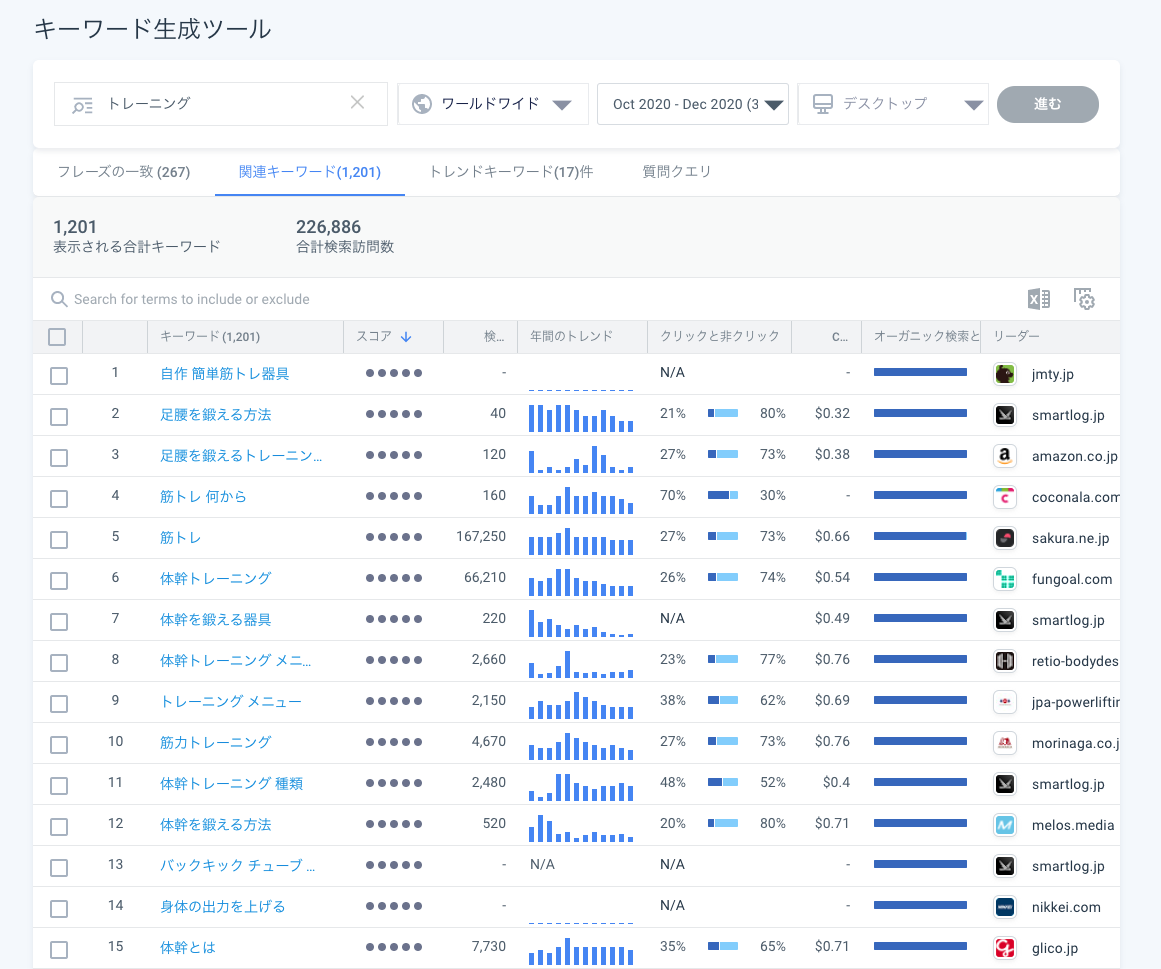Screen dimensions: 1161x969
Task: Click the クリックと非クリック column header
Action: click(720, 336)
